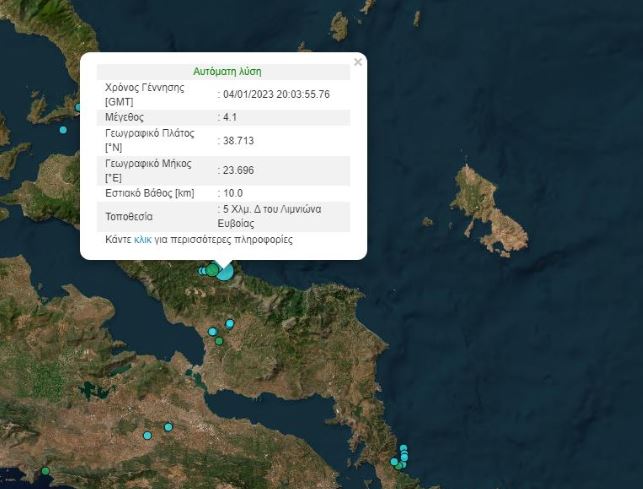
Task: Open the 'κλικ' link for more information
Action: [142, 241]
